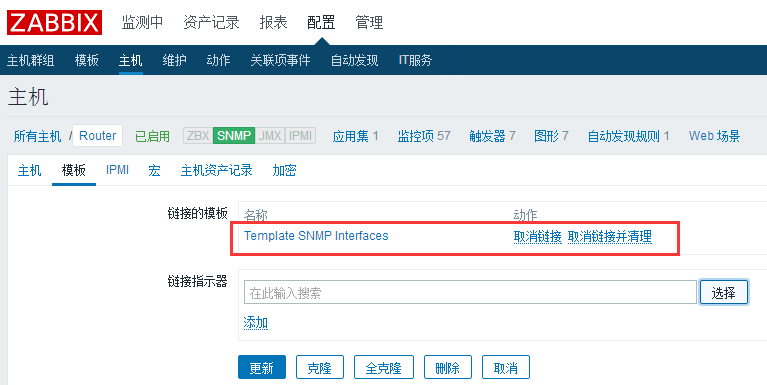
Task: Click 取消链接并清理 for the template
Action: (609, 237)
